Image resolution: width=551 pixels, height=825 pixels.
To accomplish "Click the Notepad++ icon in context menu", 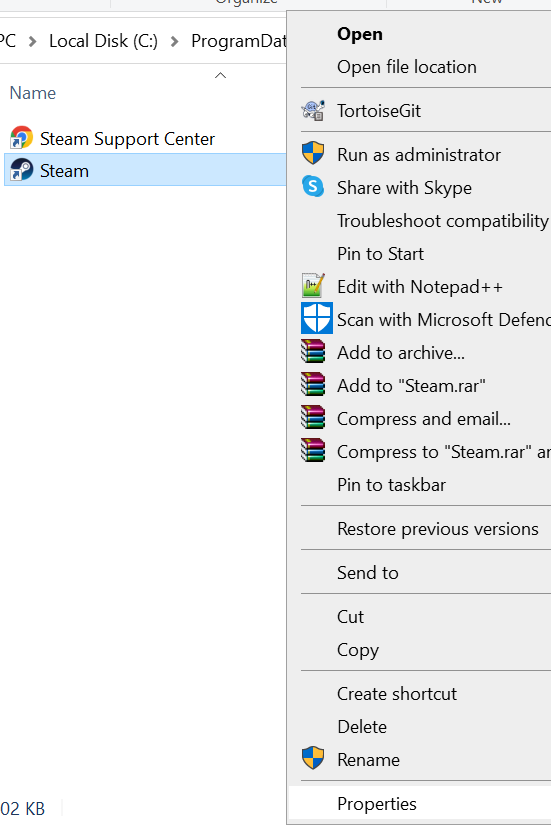I will tap(313, 286).
